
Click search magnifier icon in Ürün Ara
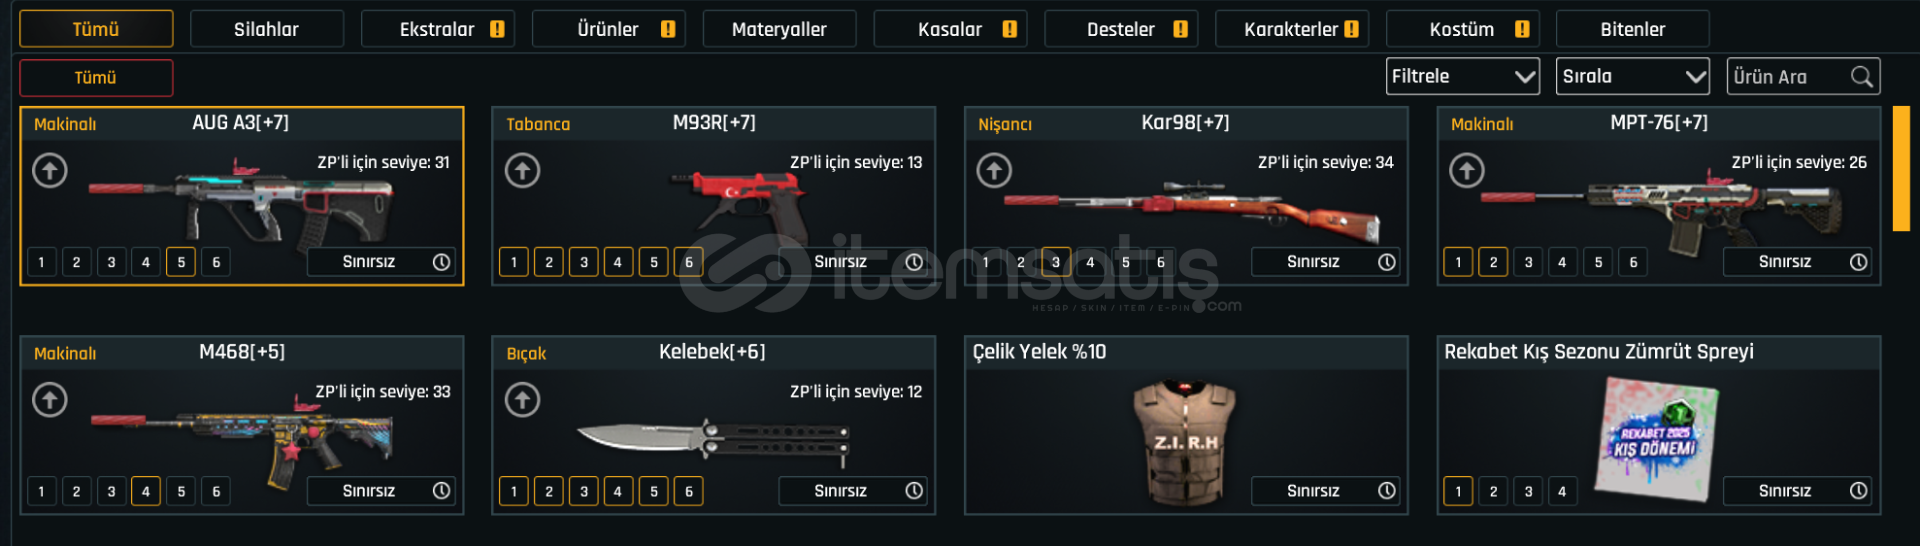tap(1861, 77)
